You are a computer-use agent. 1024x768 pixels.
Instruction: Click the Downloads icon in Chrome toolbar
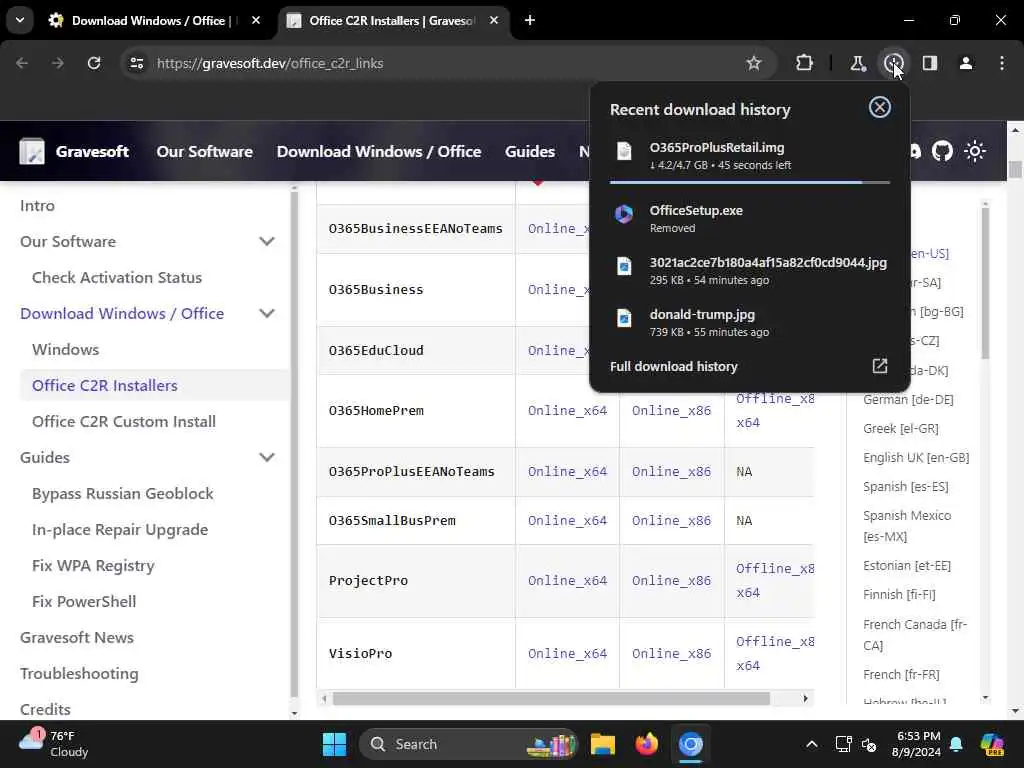tap(893, 63)
